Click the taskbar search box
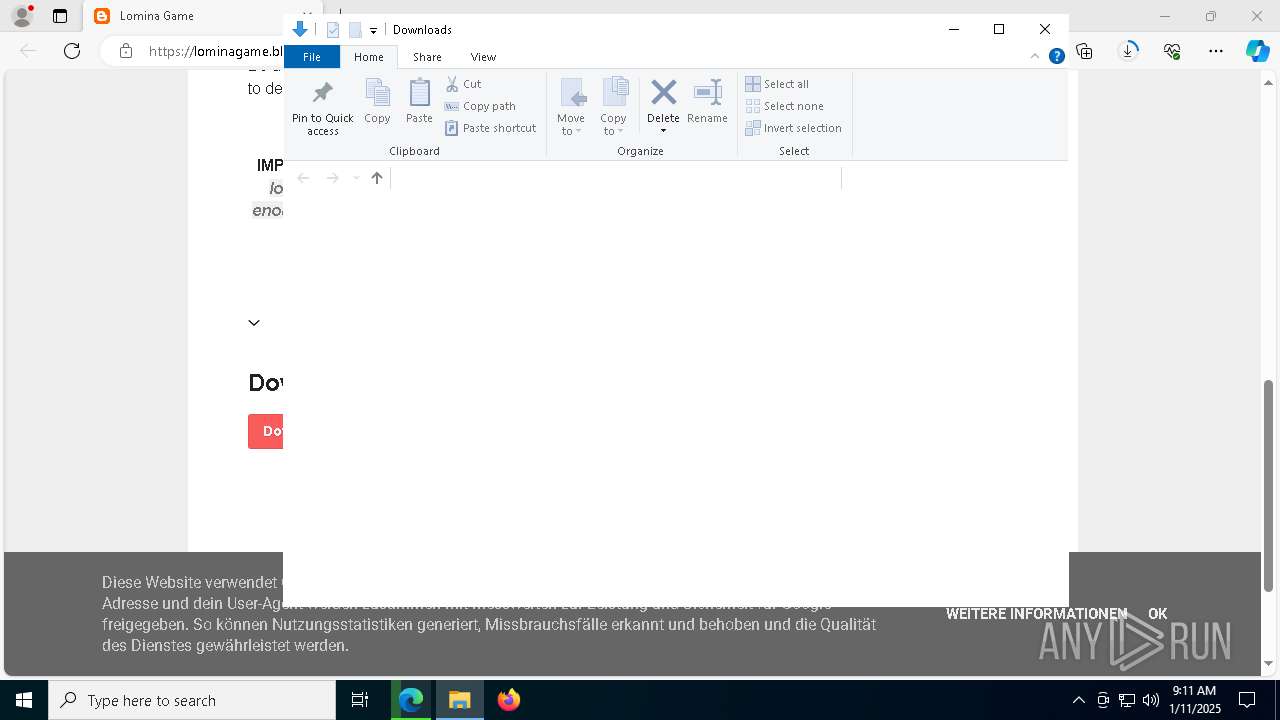 point(192,700)
